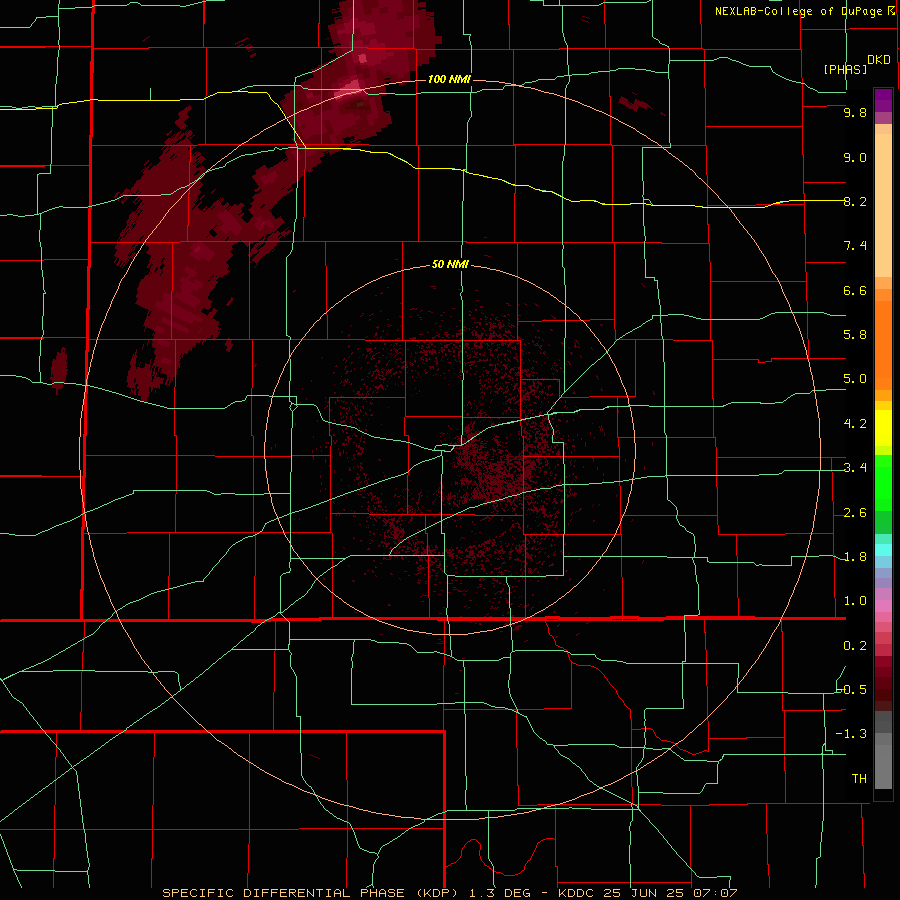
Task: Click the small echo in the northeast
Action: coord(635,104)
